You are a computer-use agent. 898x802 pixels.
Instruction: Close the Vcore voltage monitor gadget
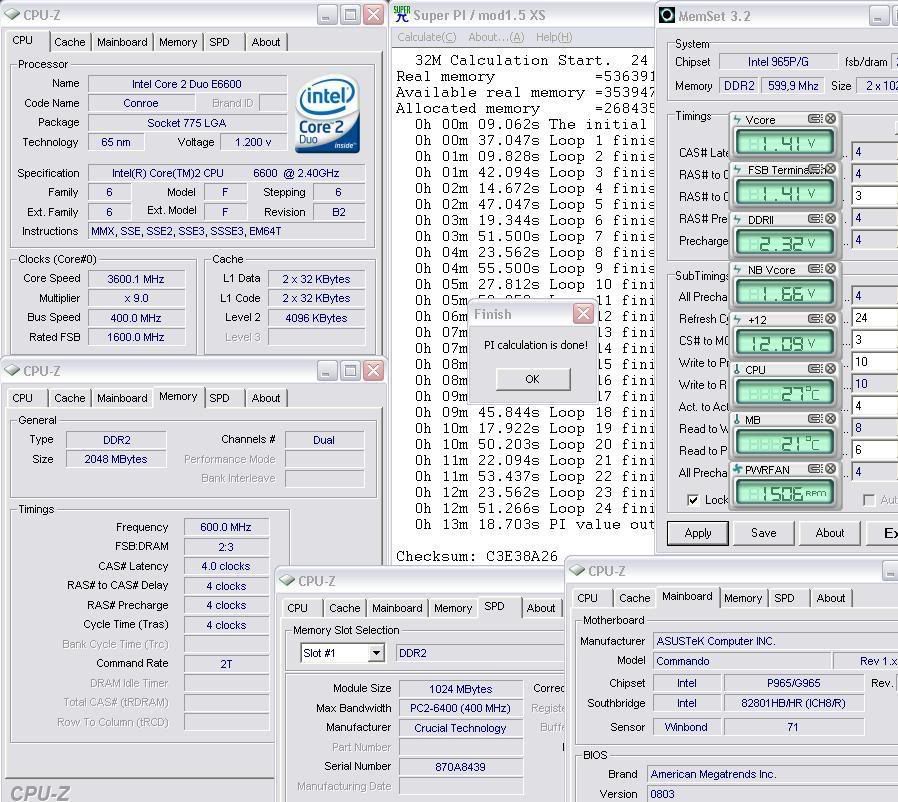(830, 119)
